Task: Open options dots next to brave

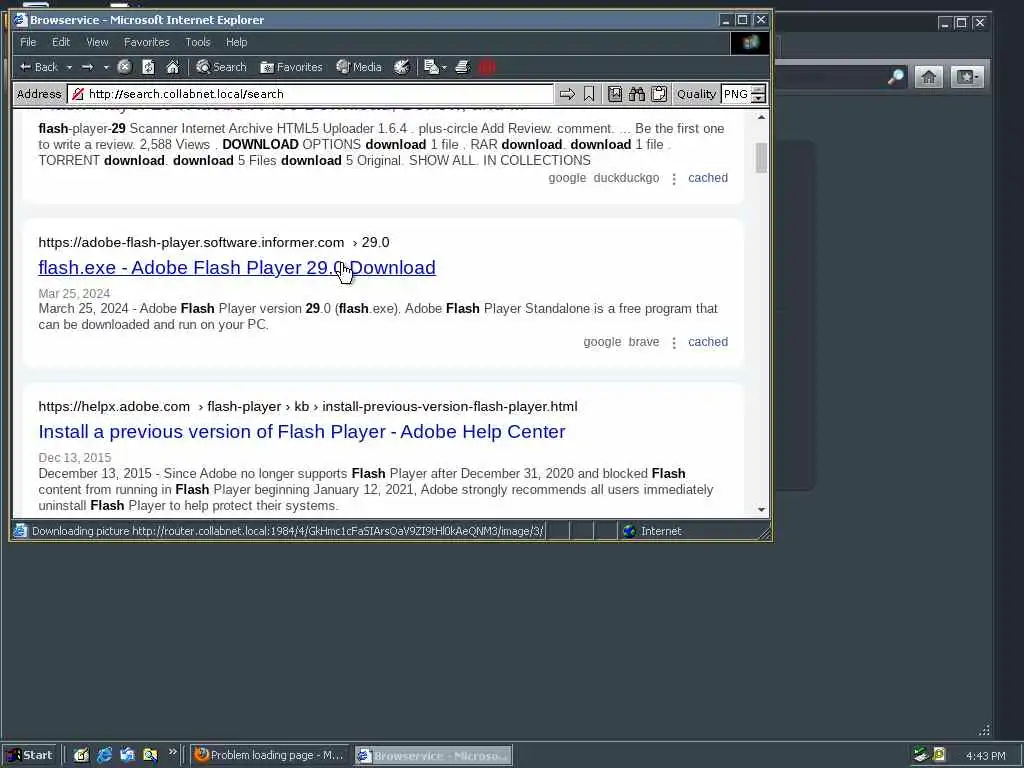Action: [674, 343]
